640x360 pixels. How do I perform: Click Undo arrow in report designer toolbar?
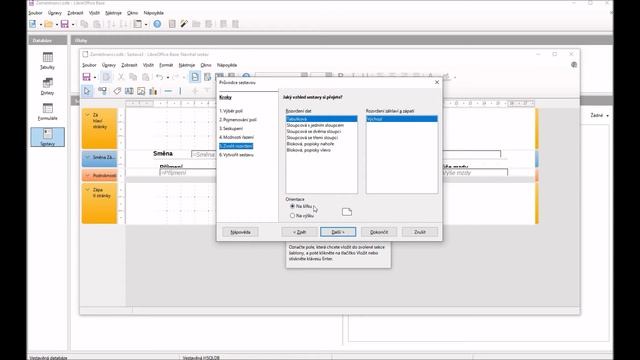[160, 77]
